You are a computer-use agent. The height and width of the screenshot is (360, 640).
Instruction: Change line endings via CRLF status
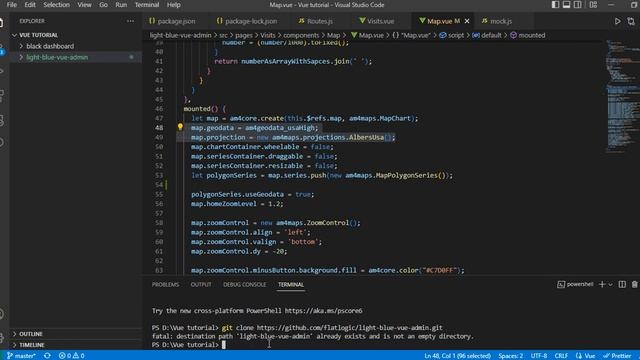coord(561,356)
